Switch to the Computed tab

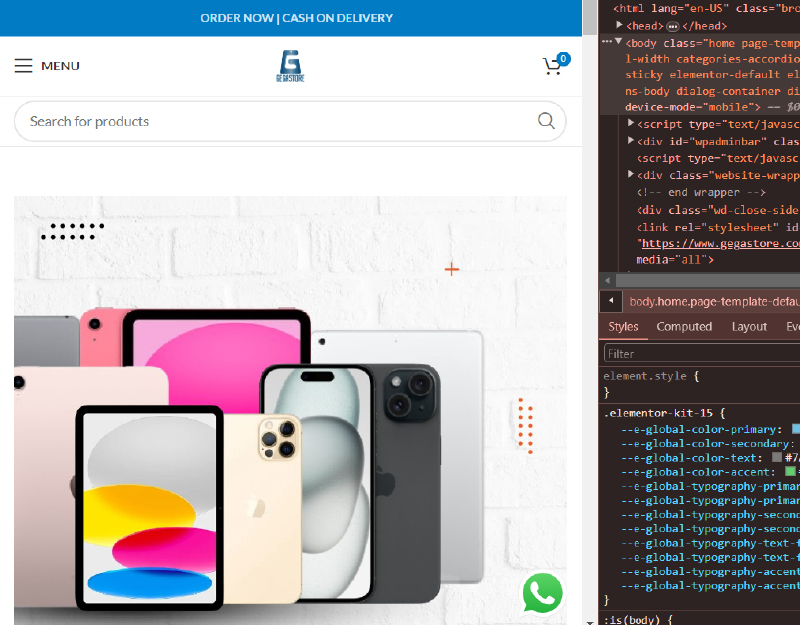[684, 327]
